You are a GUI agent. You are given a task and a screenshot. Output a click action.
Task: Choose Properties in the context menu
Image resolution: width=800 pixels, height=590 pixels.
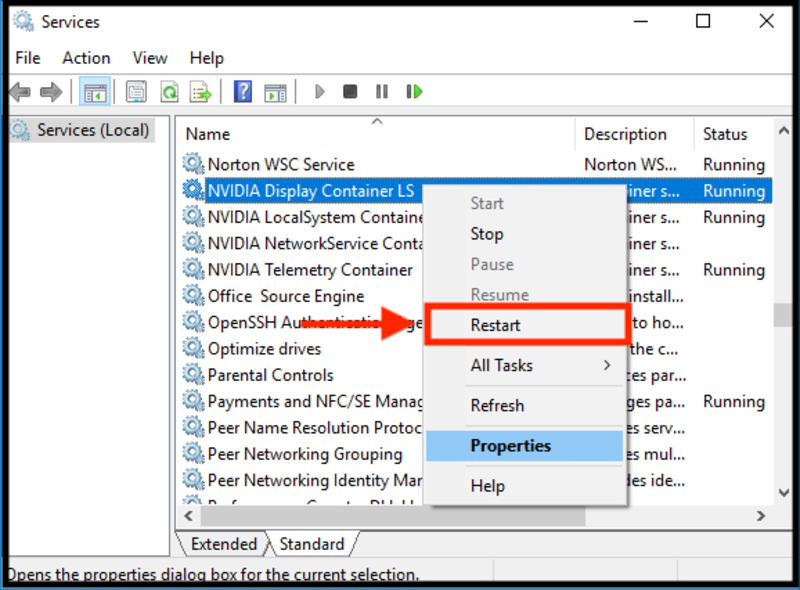[524, 446]
